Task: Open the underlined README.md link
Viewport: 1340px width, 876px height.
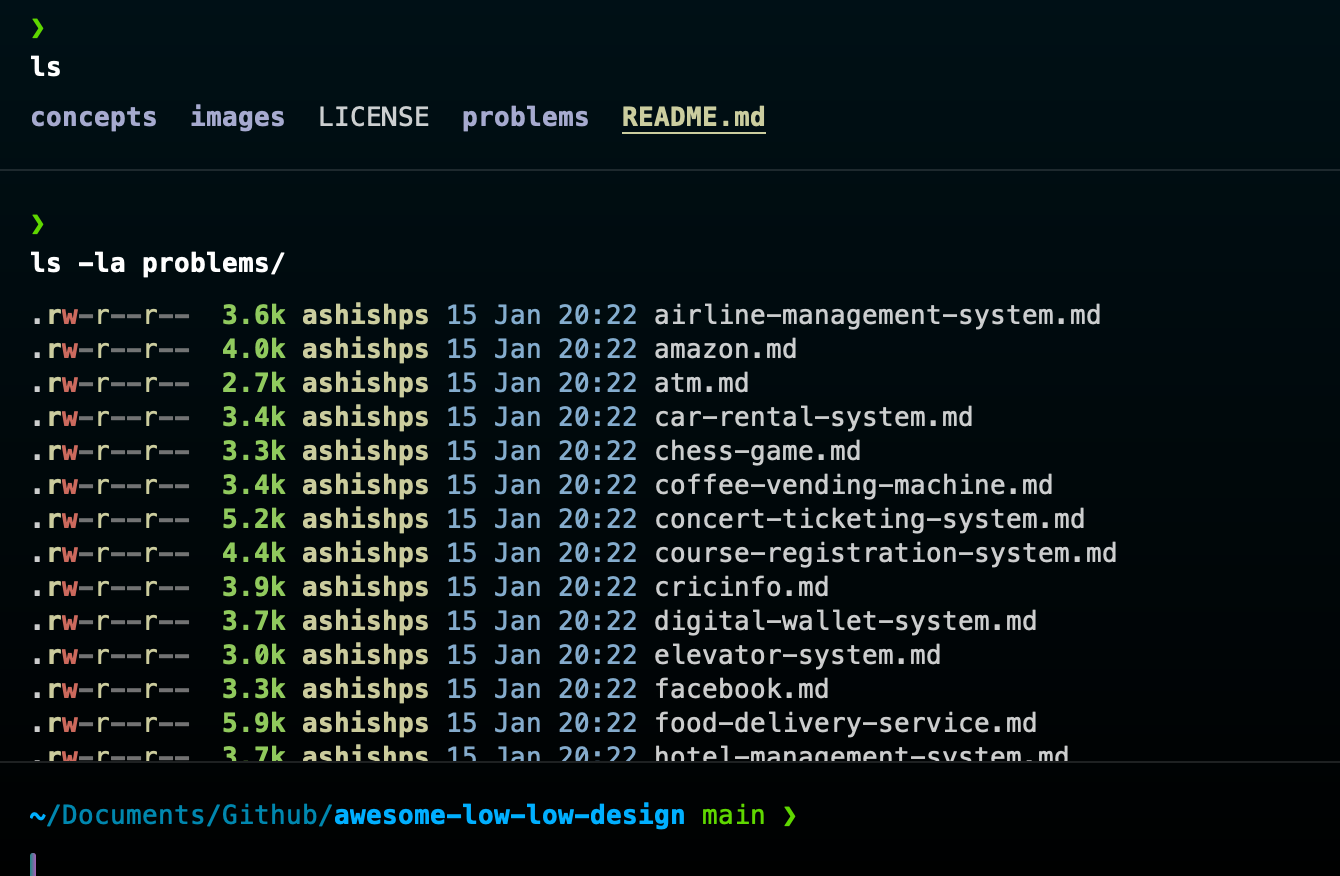Action: click(693, 117)
